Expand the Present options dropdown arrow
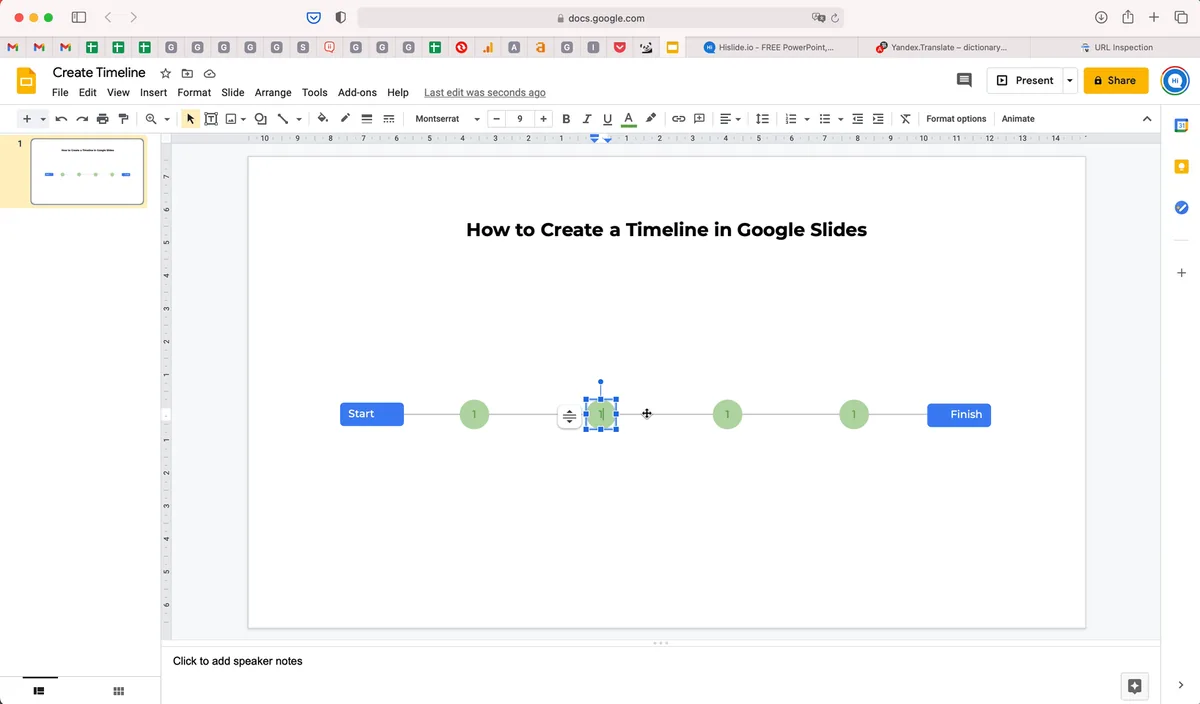This screenshot has height=704, width=1200. pyautogui.click(x=1069, y=80)
